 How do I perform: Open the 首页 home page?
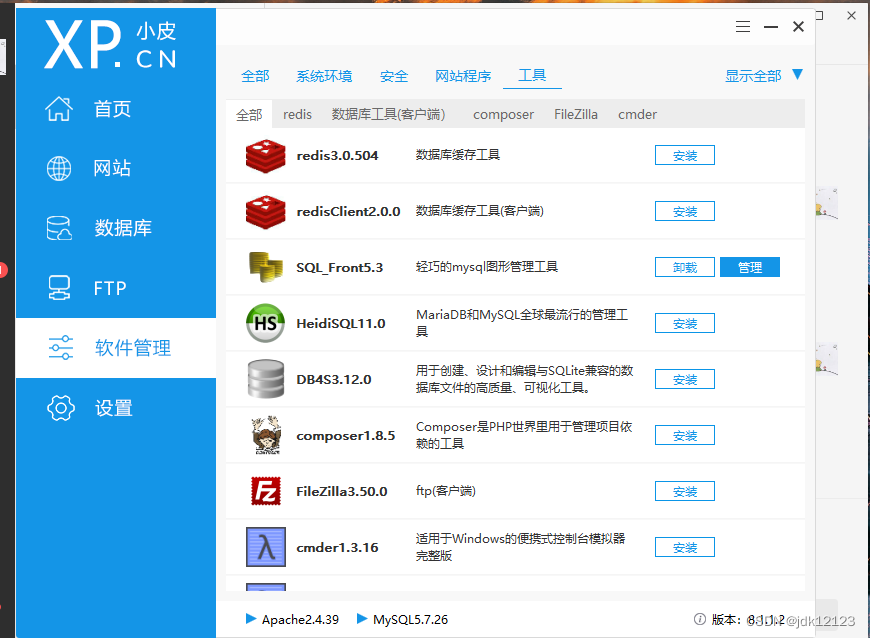point(115,109)
